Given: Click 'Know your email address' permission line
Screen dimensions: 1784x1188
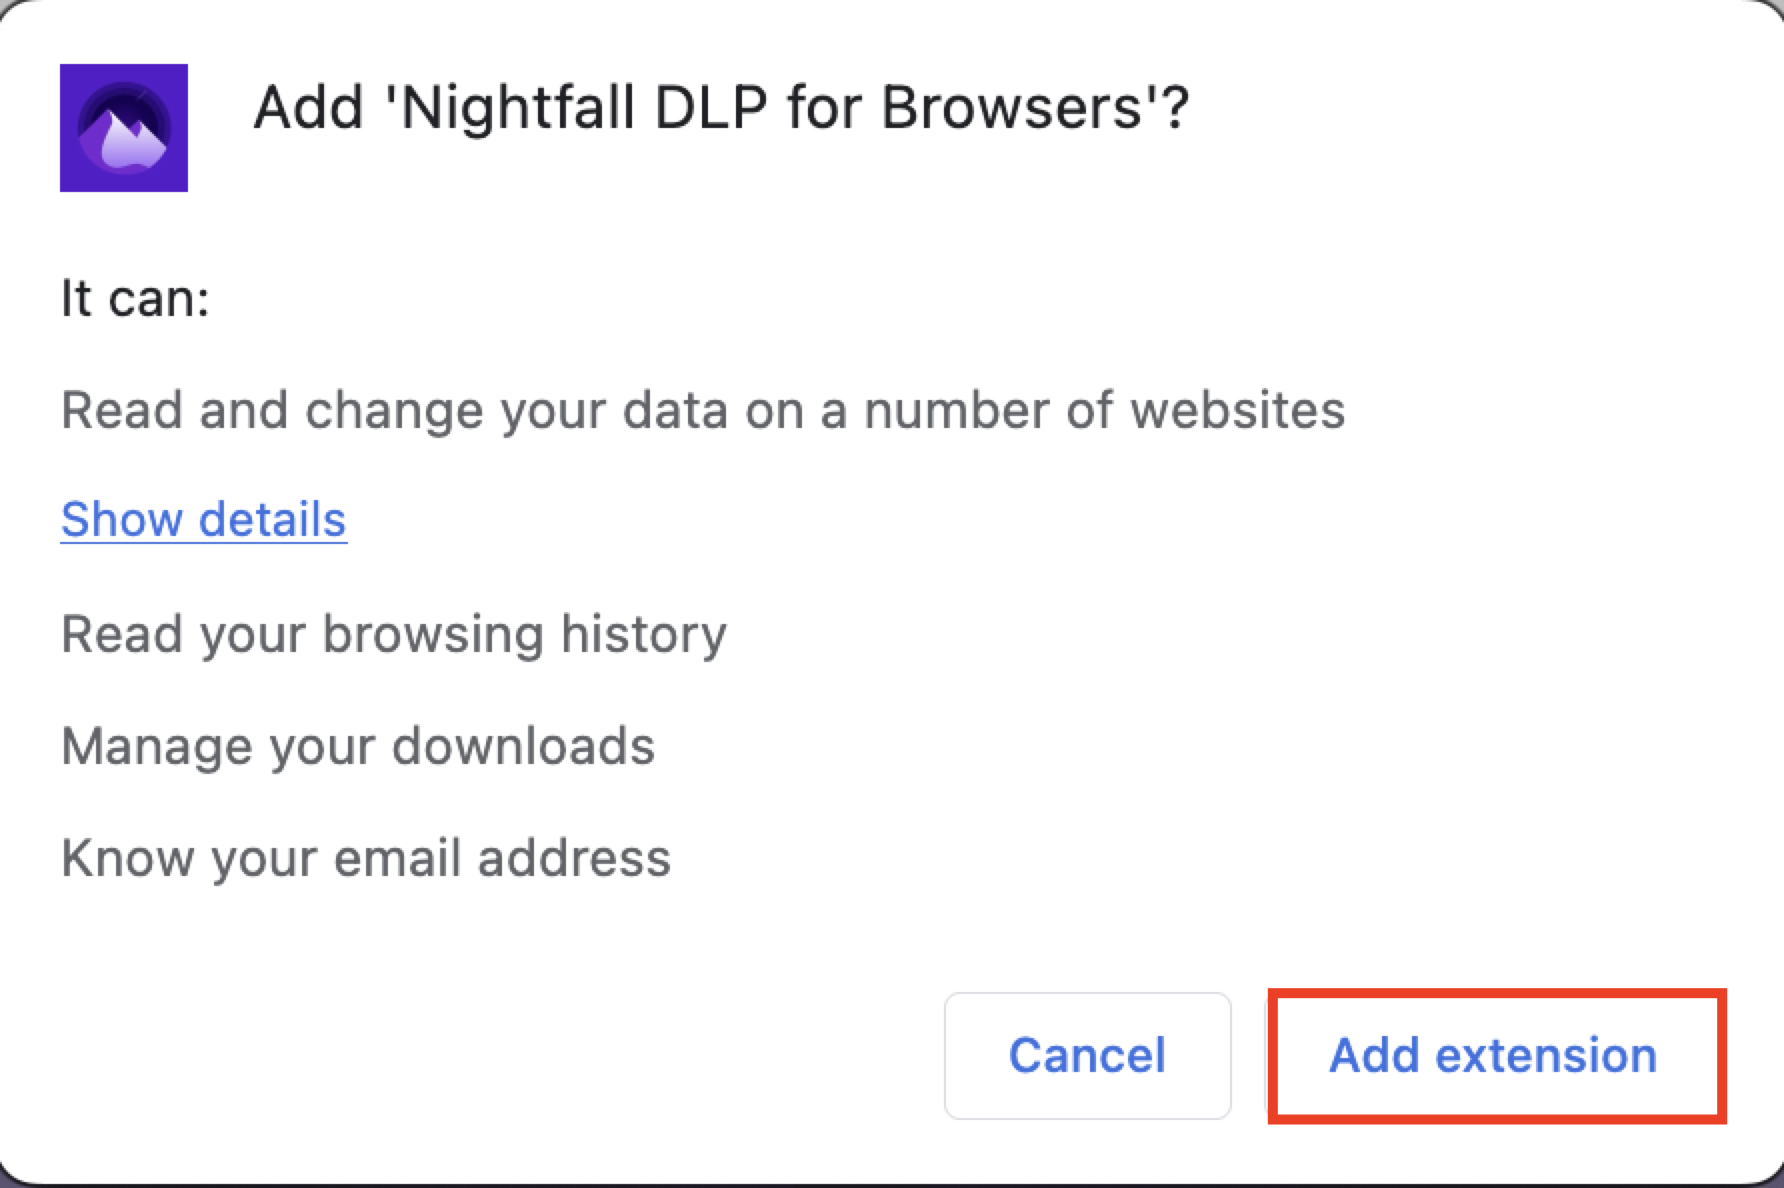Looking at the screenshot, I should pos(366,858).
